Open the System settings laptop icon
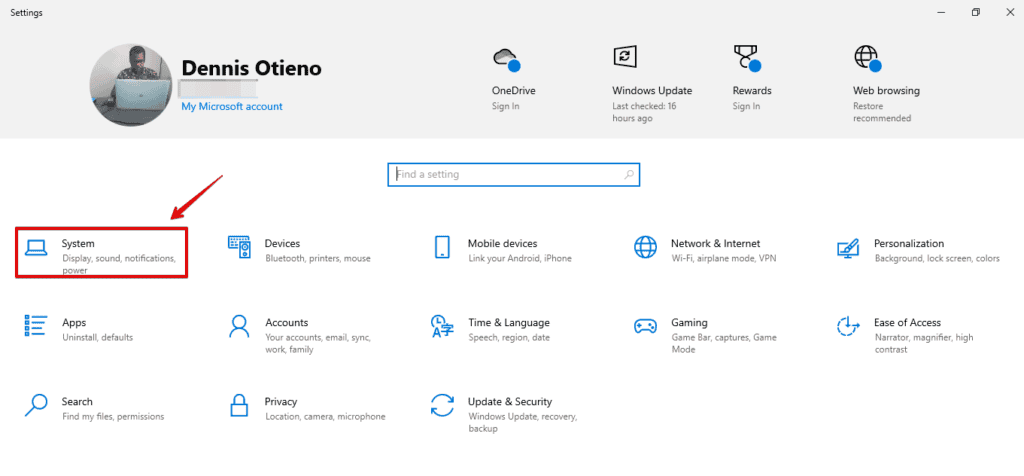1024x476 pixels. [x=36, y=247]
